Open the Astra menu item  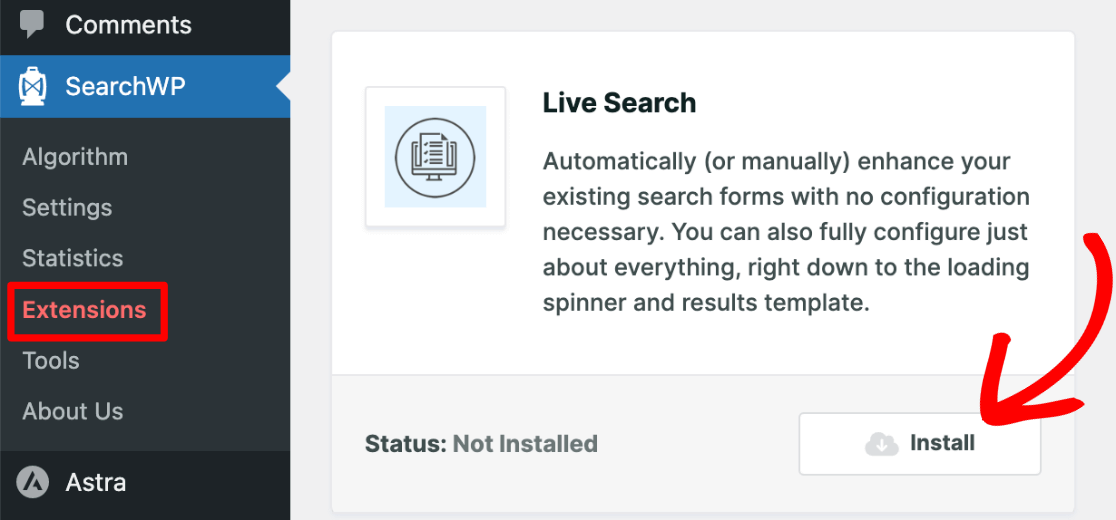pos(96,483)
